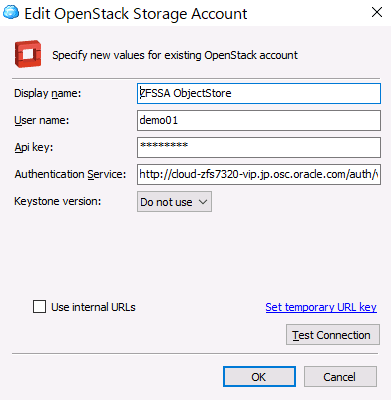Screen dimensions: 391x400
Task: Click the red OpenStack account icon
Action: tap(28, 54)
